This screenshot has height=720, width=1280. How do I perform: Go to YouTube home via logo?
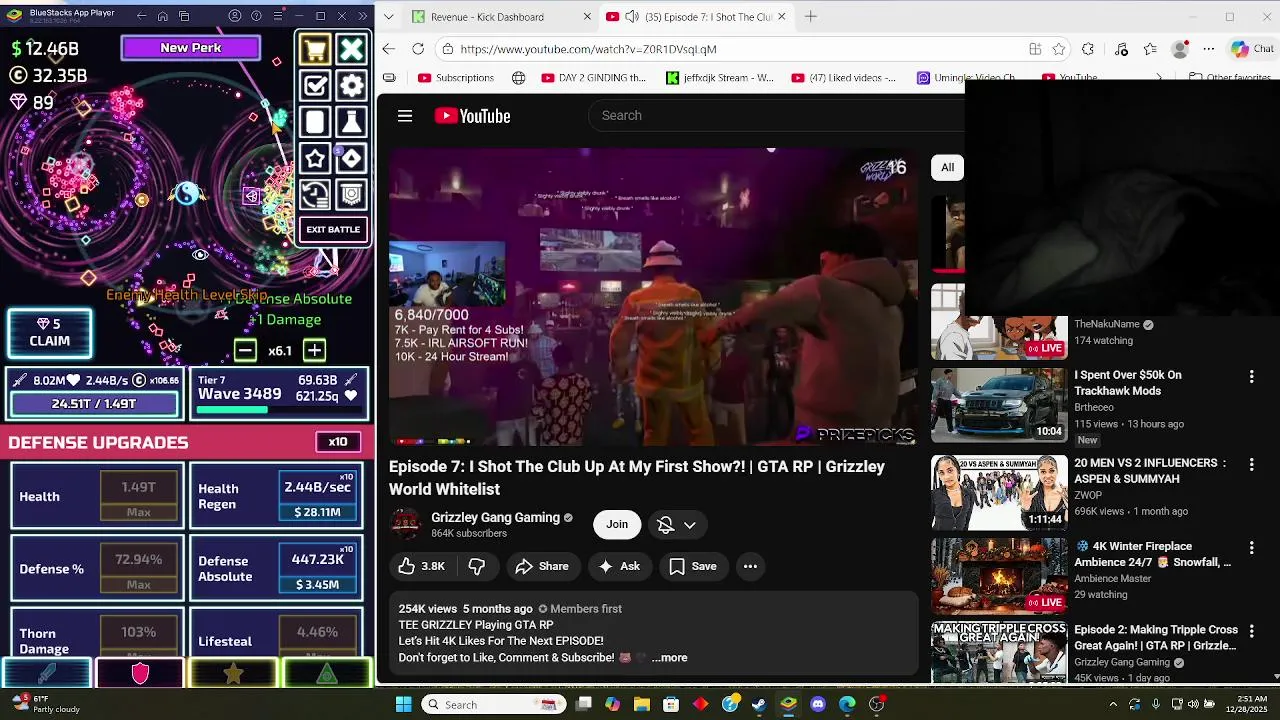click(x=472, y=116)
